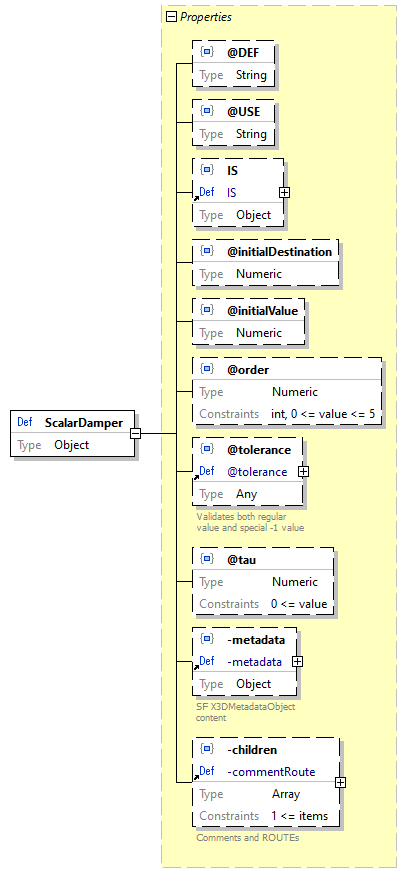Click the 'SF X3DMetadataObject content' annotation

tap(245, 712)
